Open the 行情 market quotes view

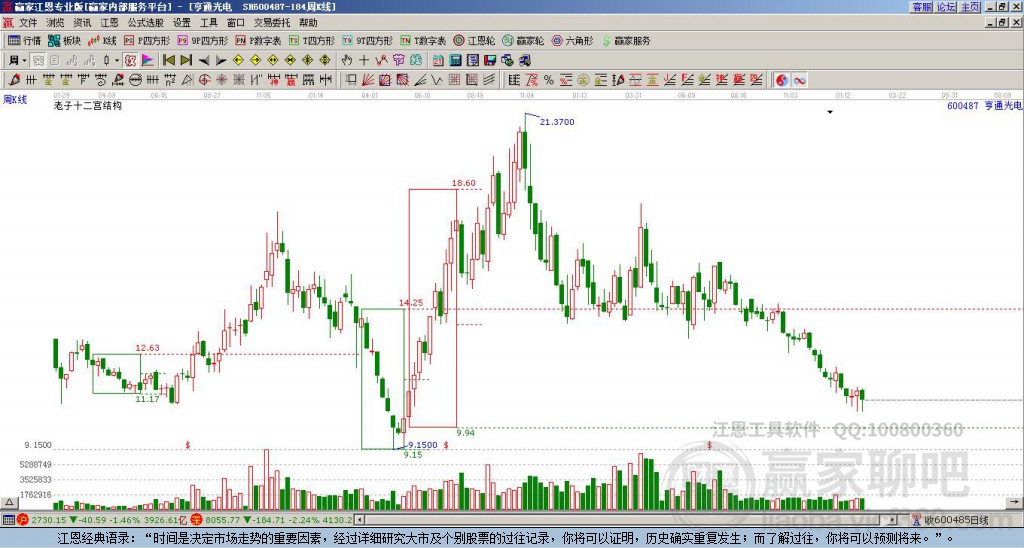click(x=25, y=40)
